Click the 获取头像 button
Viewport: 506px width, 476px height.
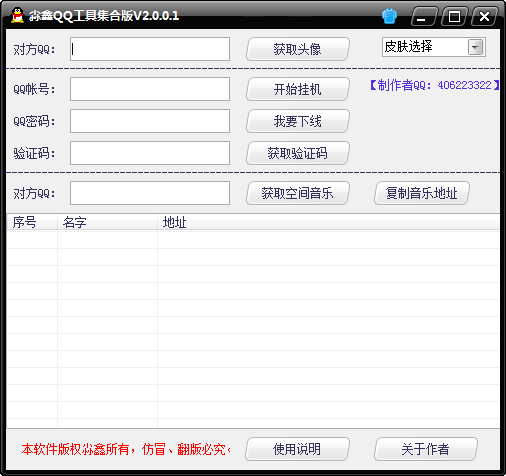298,49
